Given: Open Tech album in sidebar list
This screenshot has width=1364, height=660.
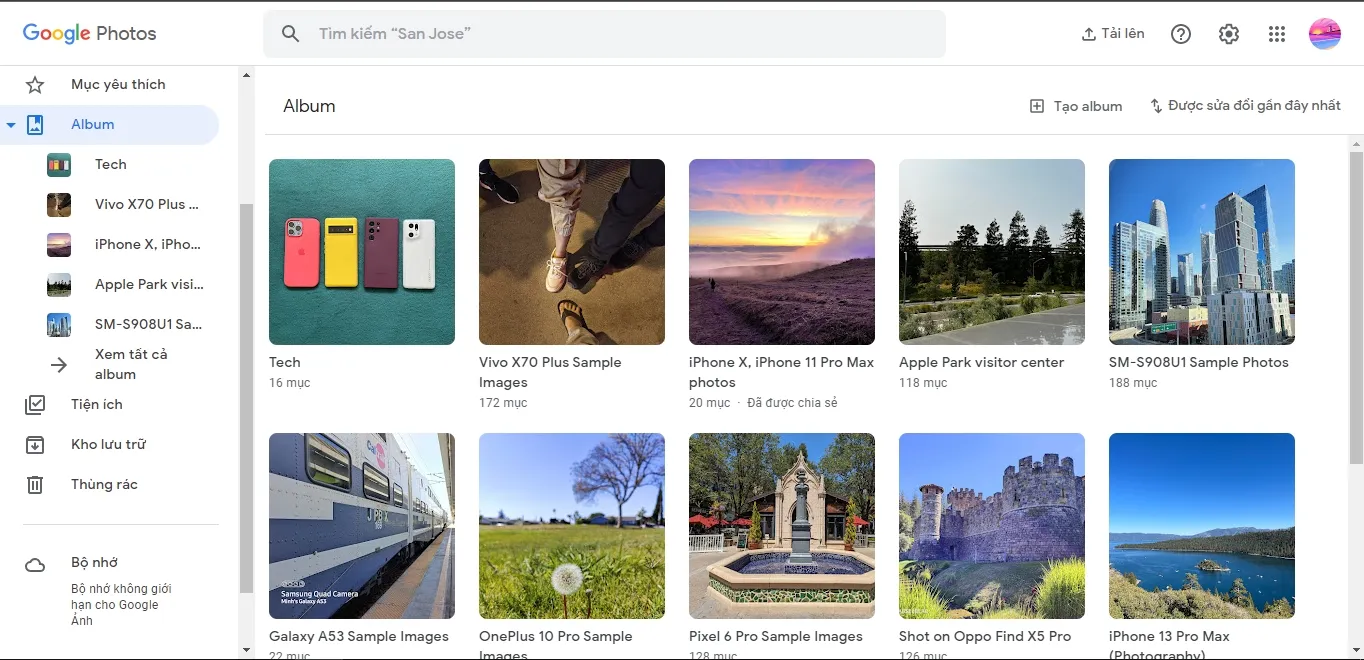Looking at the screenshot, I should pos(110,165).
